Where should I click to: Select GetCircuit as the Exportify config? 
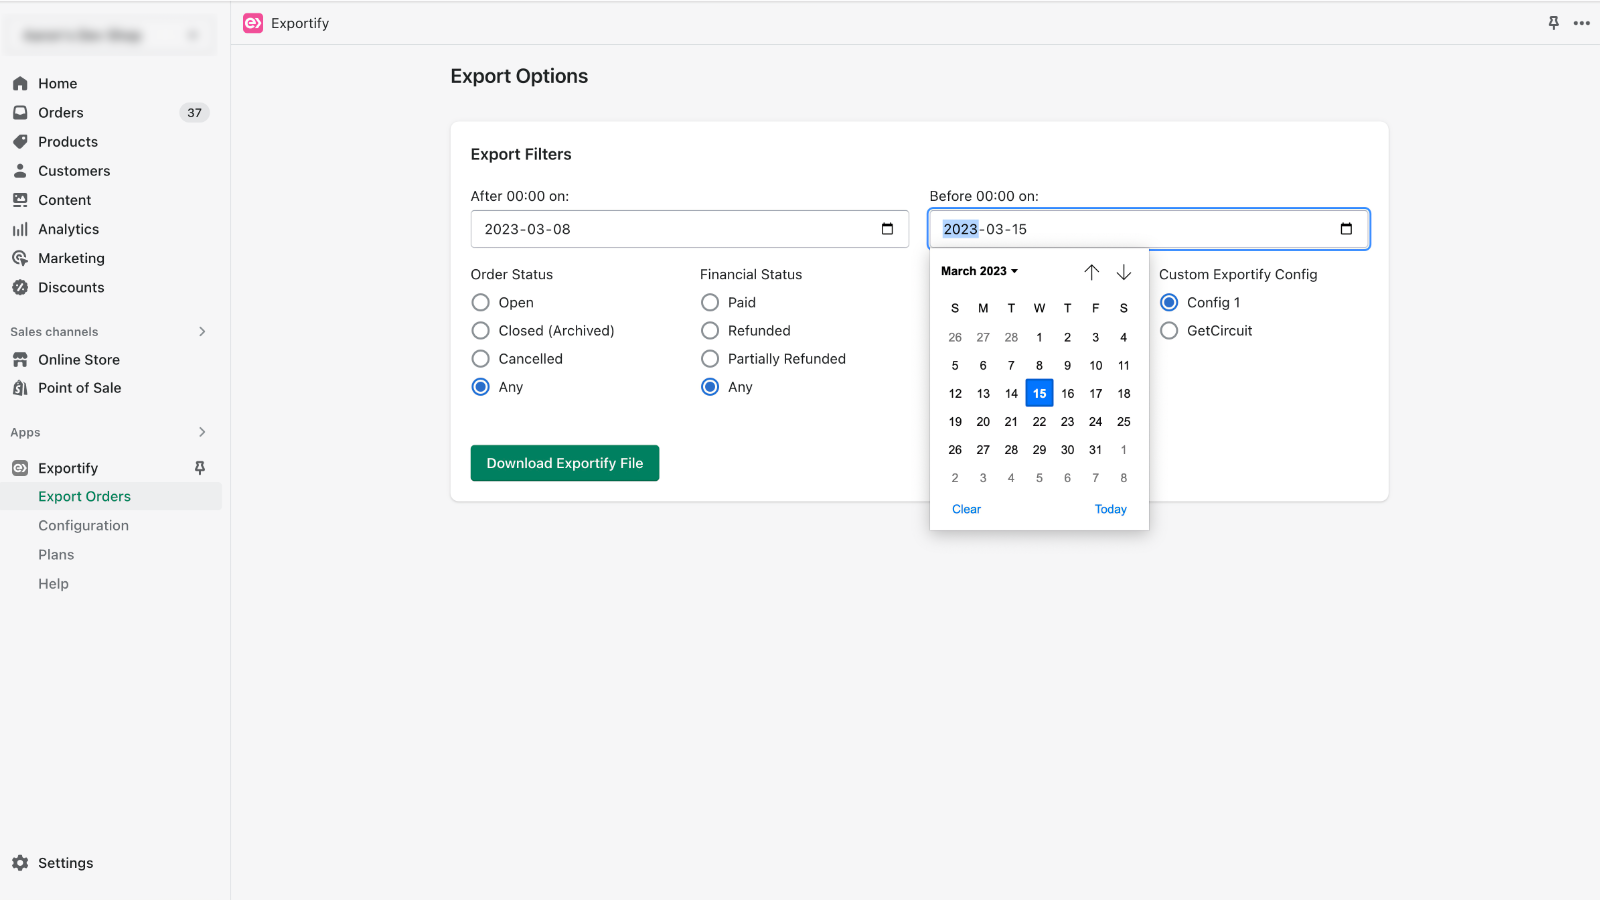(x=1169, y=331)
